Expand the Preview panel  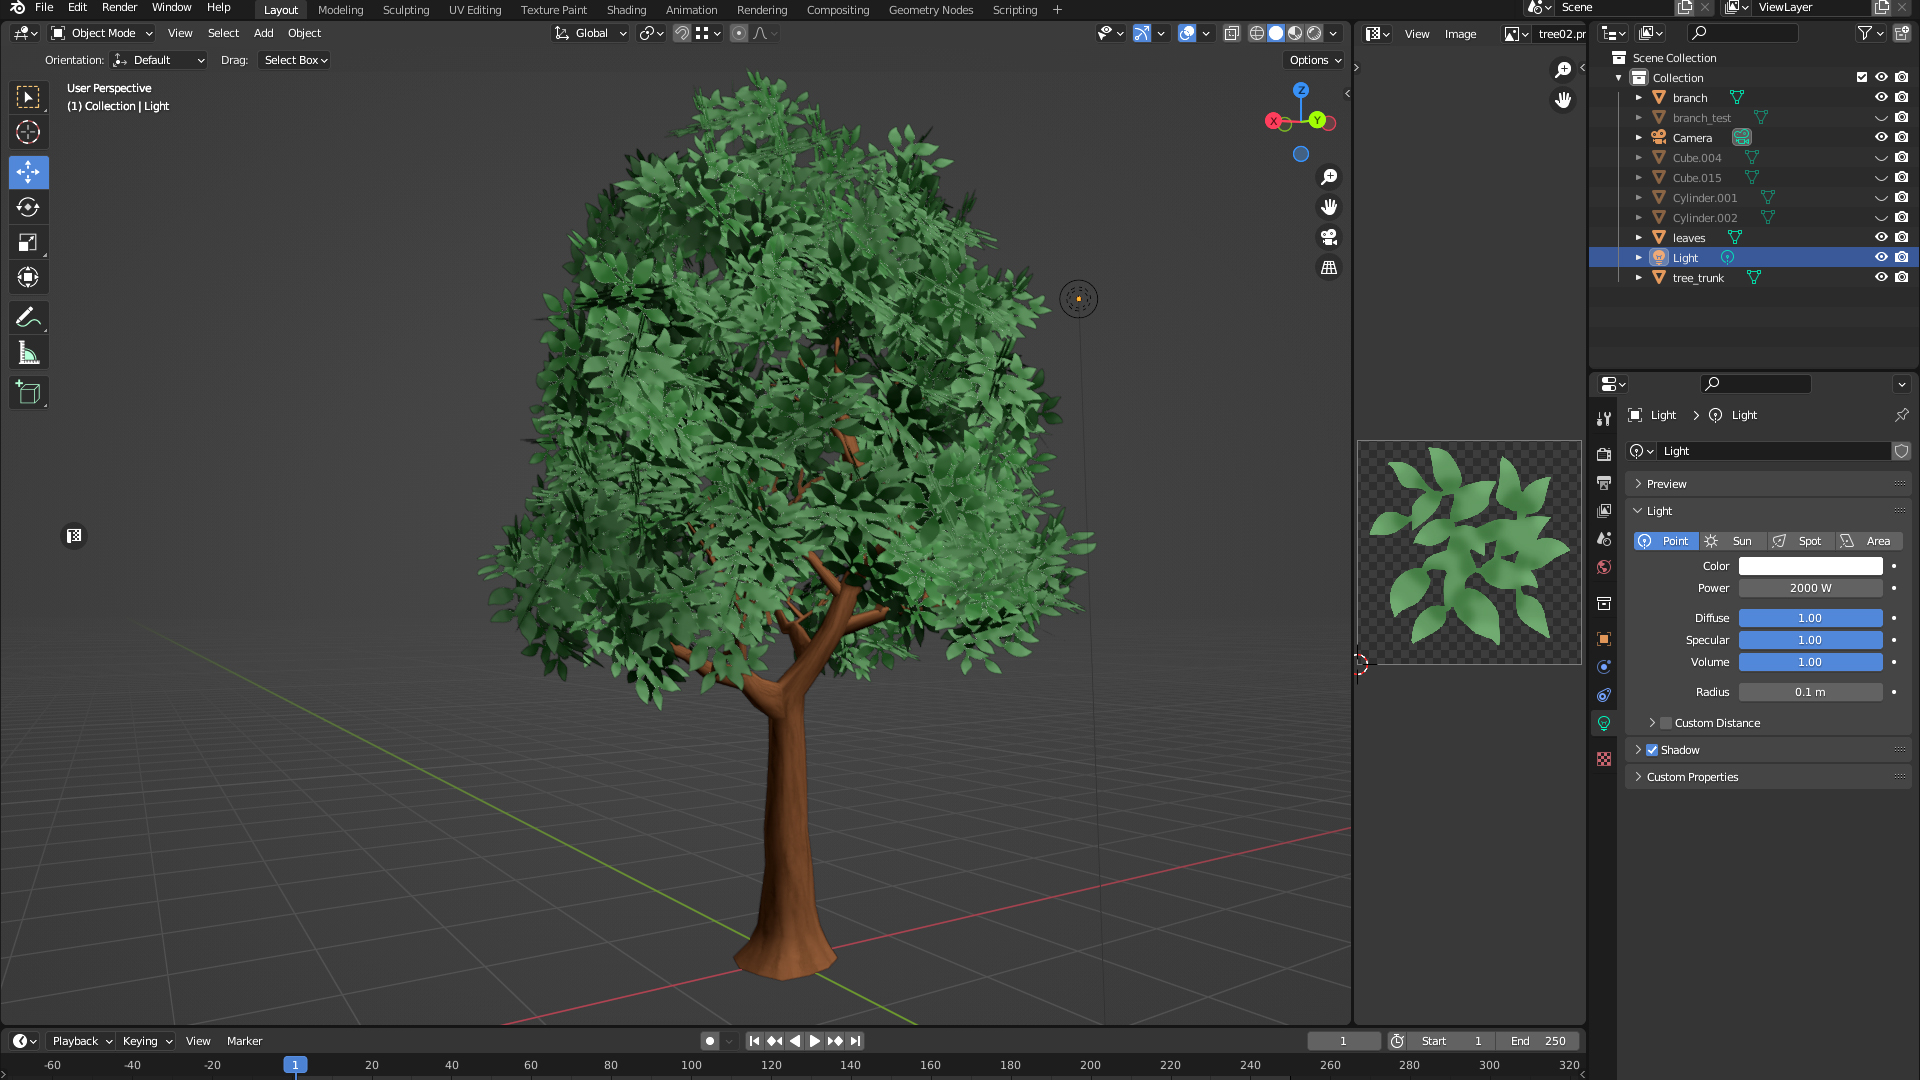pos(1666,484)
